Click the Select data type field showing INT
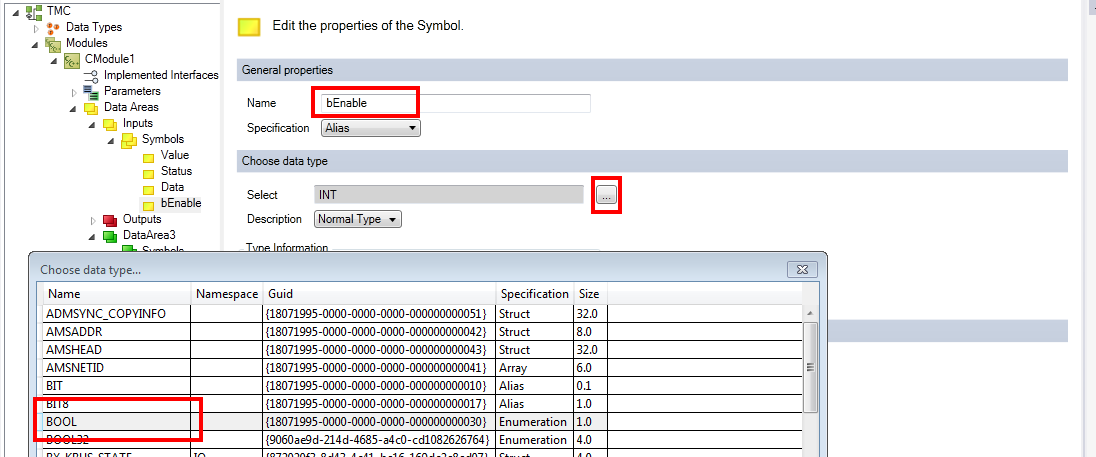This screenshot has width=1096, height=457. [x=449, y=195]
